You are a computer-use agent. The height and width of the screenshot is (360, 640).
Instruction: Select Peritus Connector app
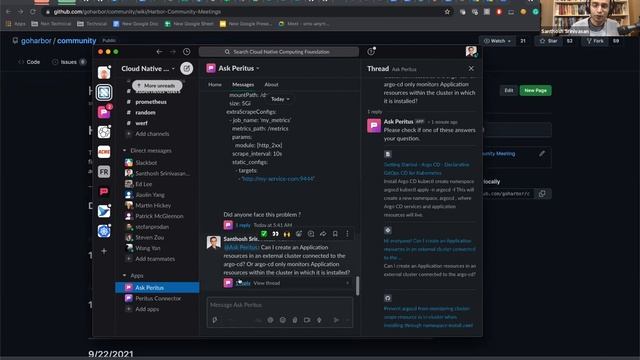pyautogui.click(x=157, y=298)
